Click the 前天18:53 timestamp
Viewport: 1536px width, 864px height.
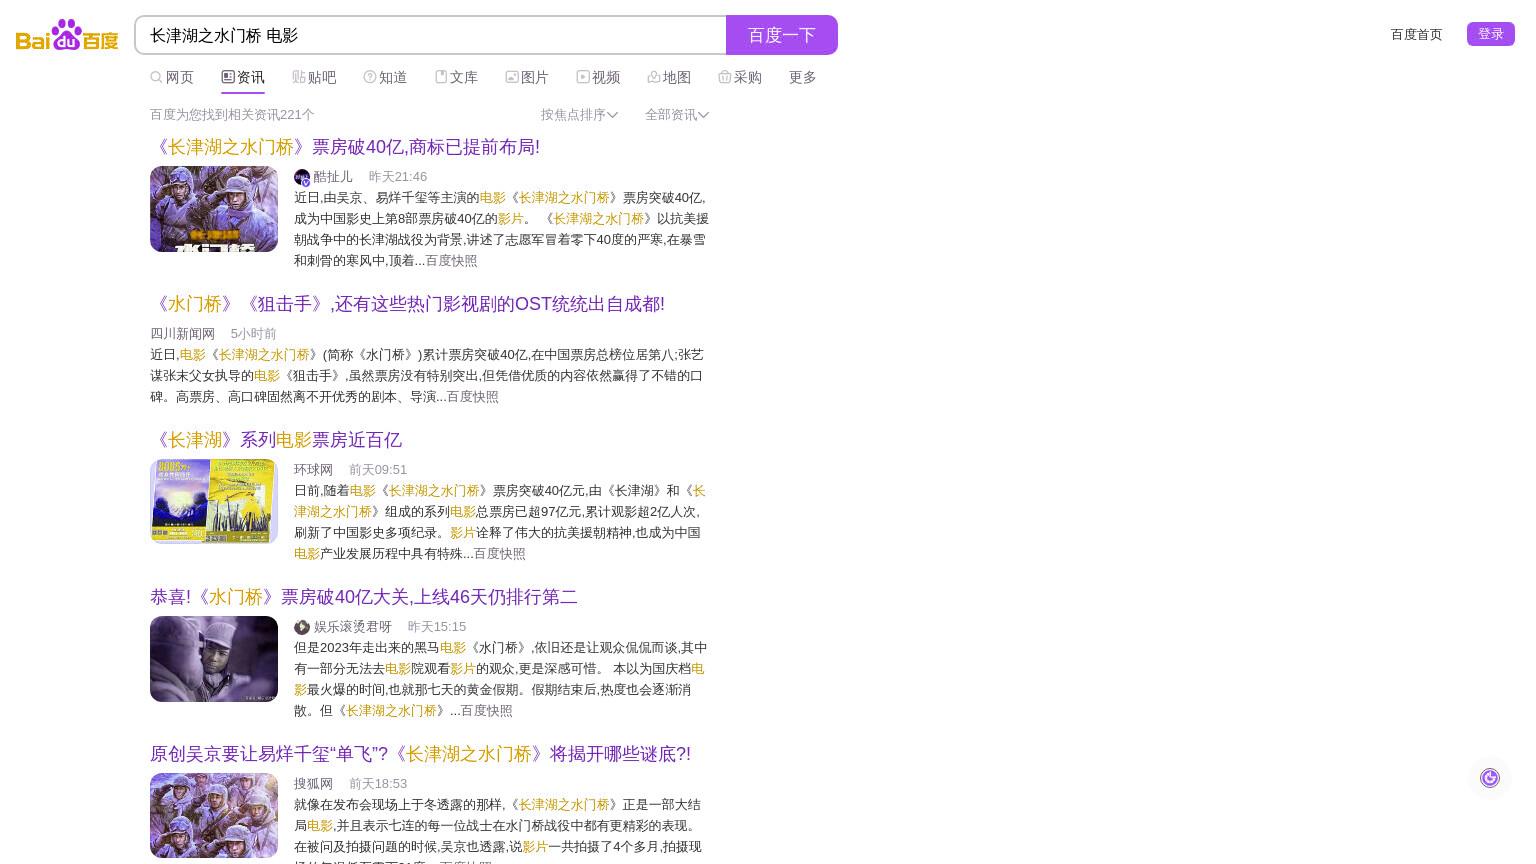(378, 783)
